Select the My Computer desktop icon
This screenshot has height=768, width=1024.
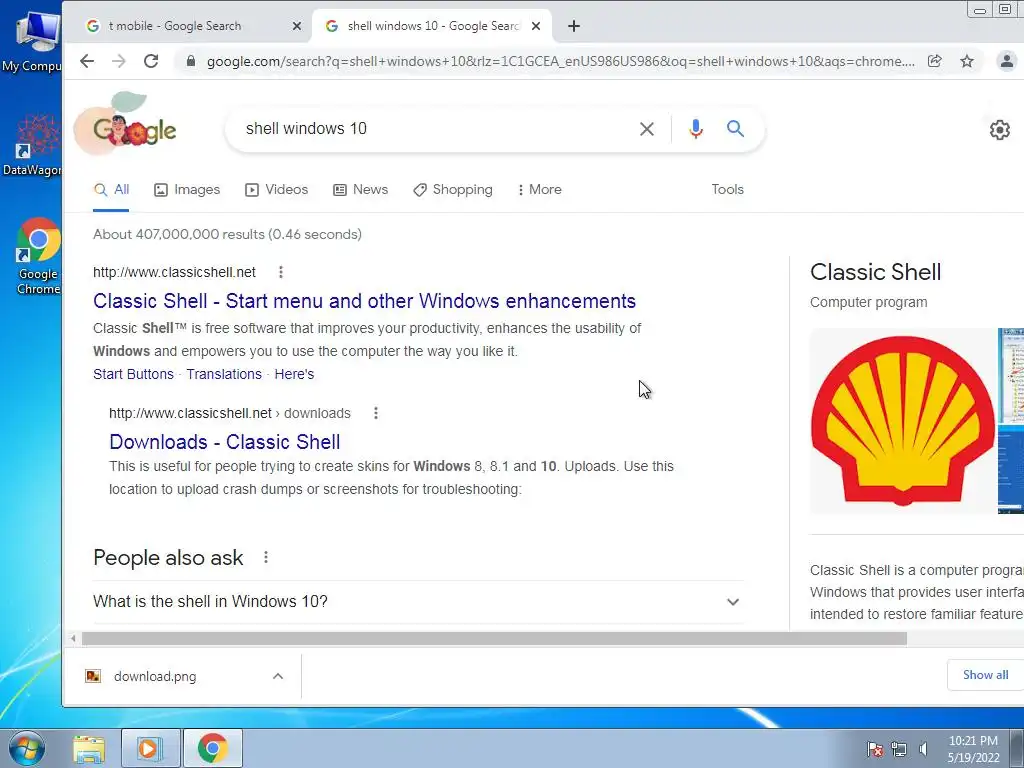coord(33,42)
